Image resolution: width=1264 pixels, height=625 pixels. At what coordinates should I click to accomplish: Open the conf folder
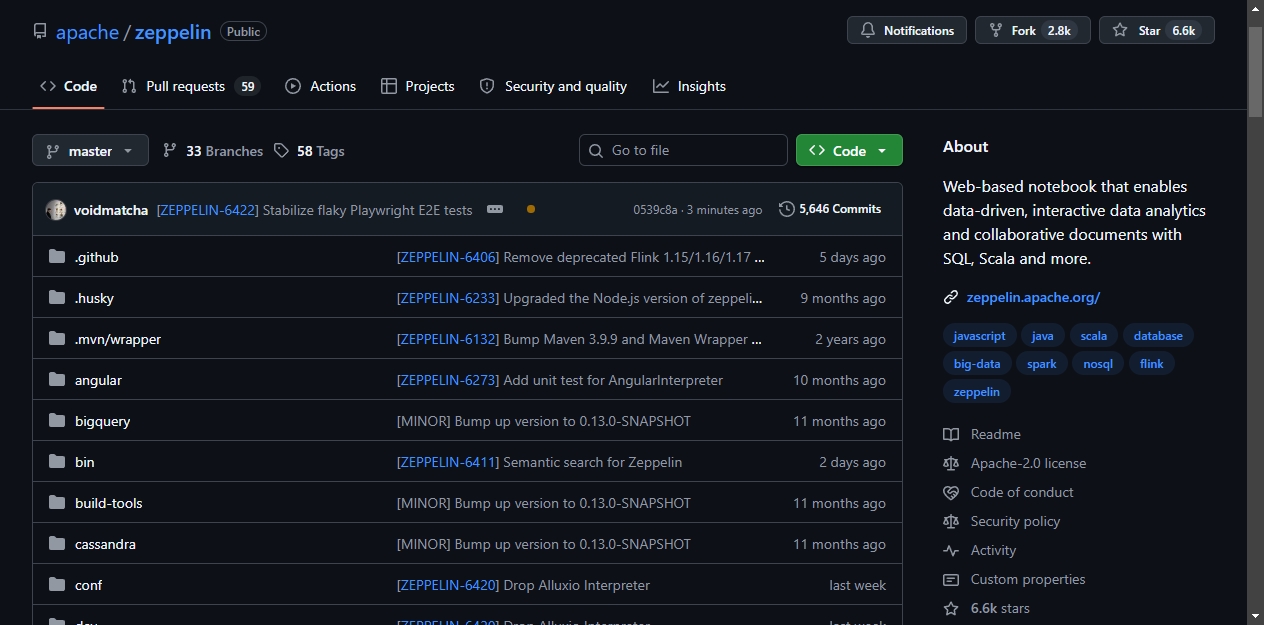pyautogui.click(x=89, y=585)
